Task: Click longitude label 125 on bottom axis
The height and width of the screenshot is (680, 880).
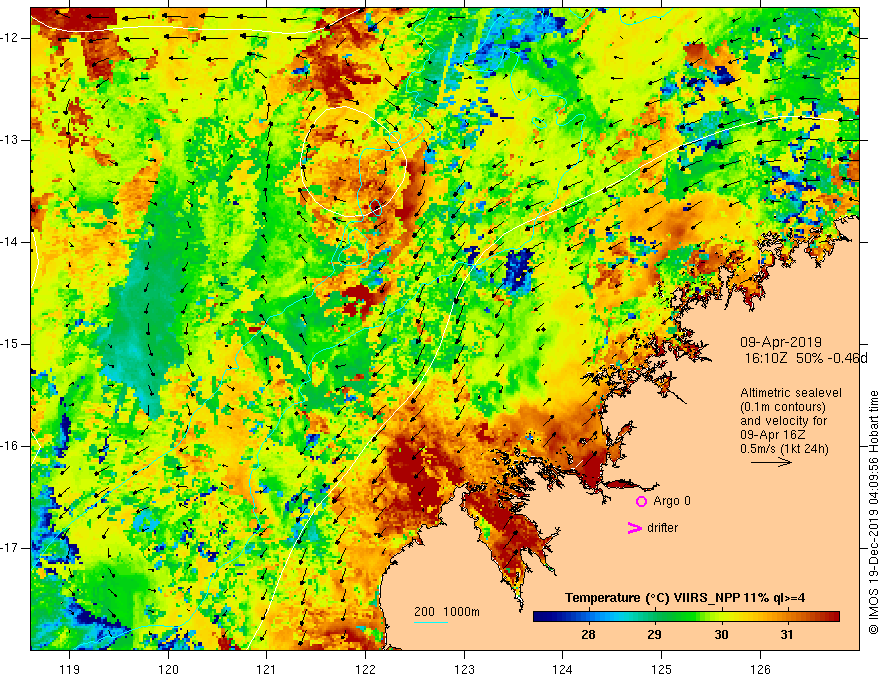Action: [x=662, y=669]
